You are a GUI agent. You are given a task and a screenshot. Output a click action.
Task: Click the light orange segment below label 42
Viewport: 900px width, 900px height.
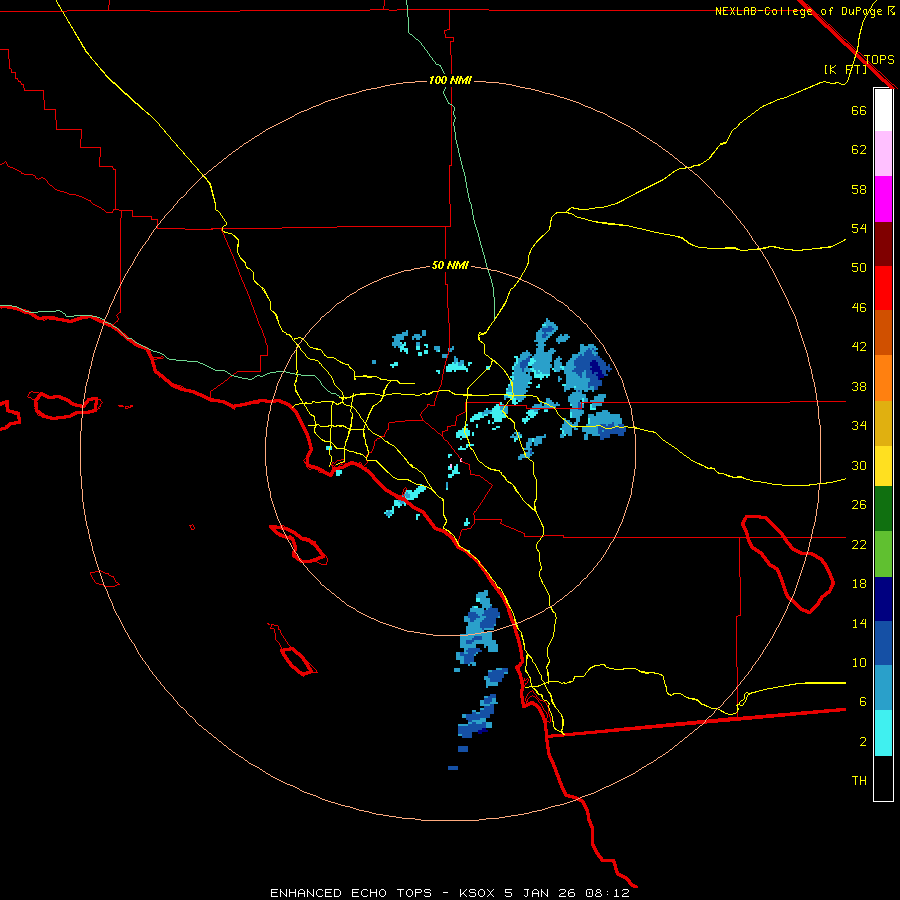click(883, 378)
